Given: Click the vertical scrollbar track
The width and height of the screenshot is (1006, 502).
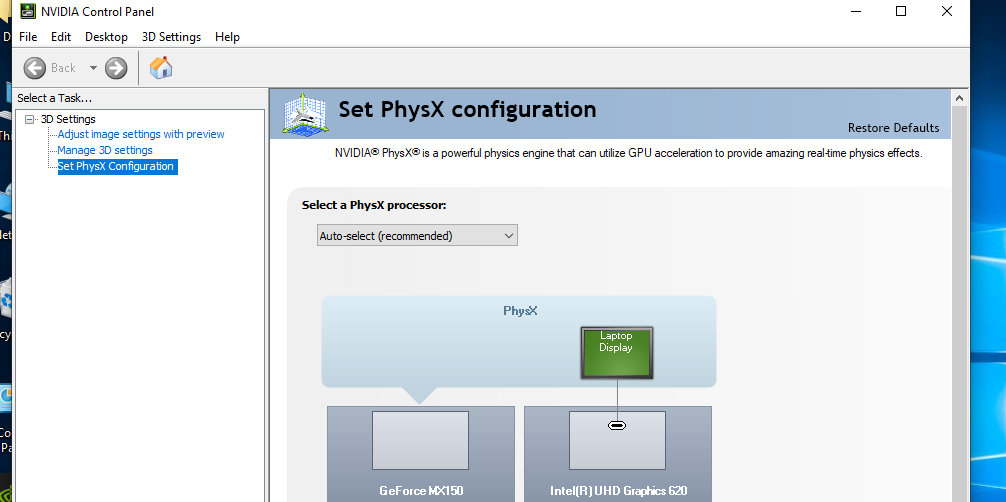Looking at the screenshot, I should click(959, 304).
